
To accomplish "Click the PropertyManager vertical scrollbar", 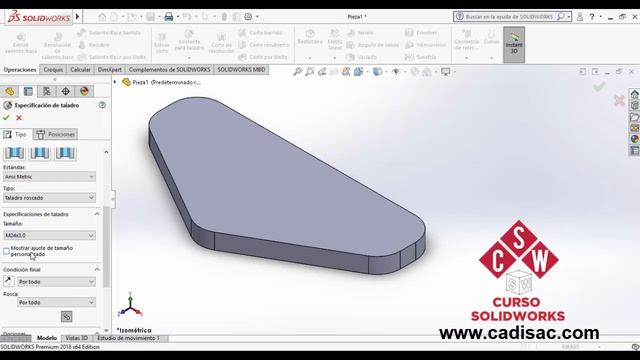I will click(x=106, y=247).
